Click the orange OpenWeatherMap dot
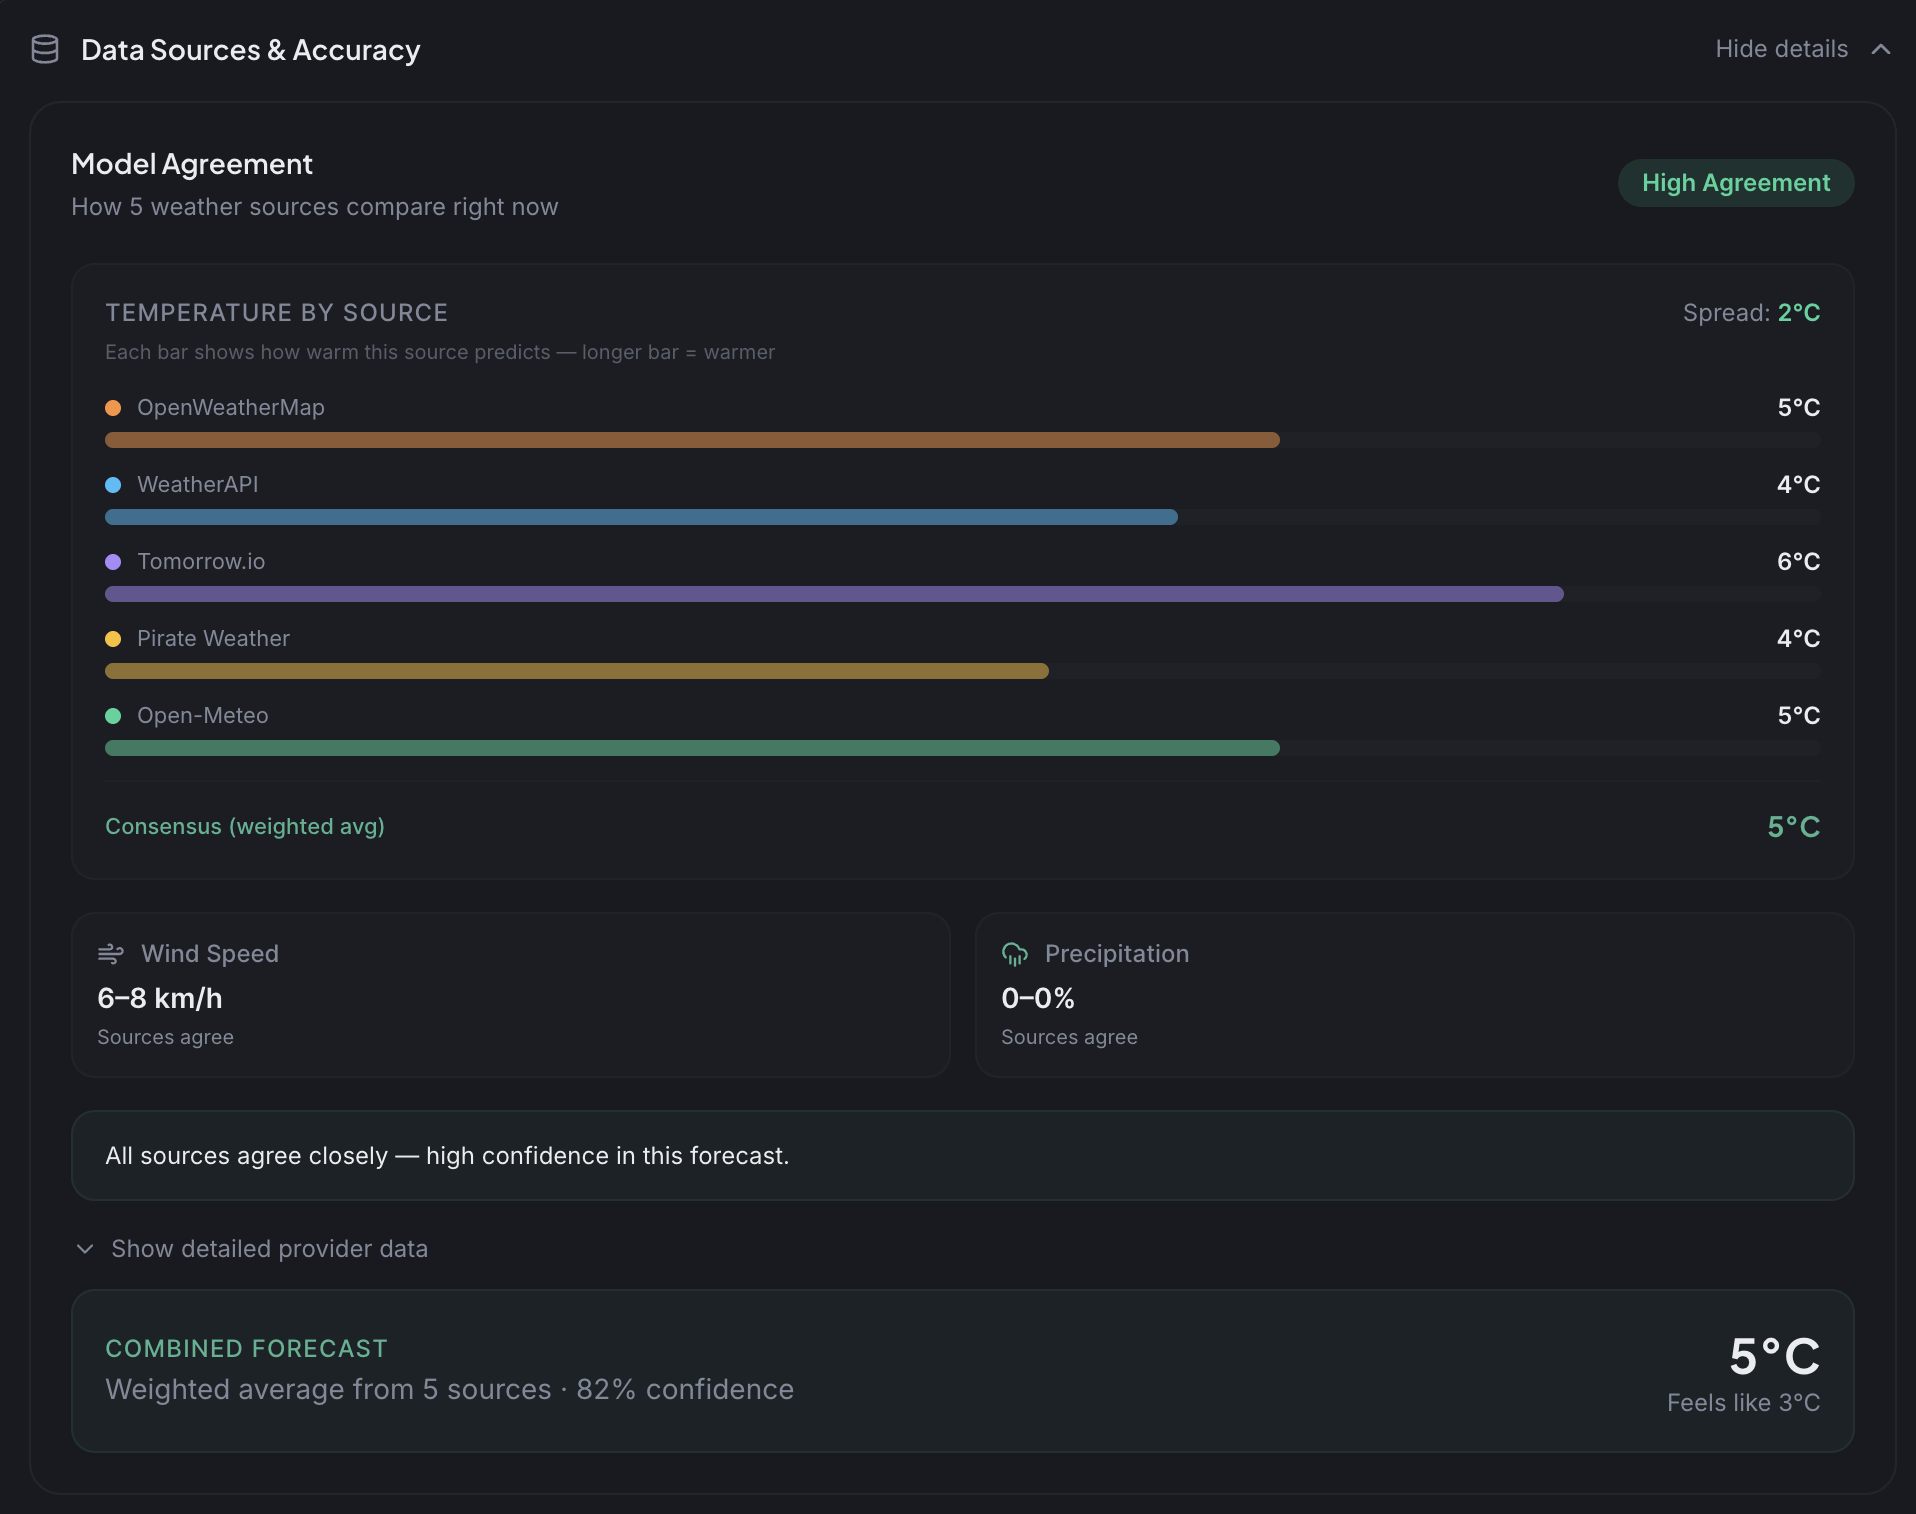The height and width of the screenshot is (1514, 1916). tap(113, 408)
